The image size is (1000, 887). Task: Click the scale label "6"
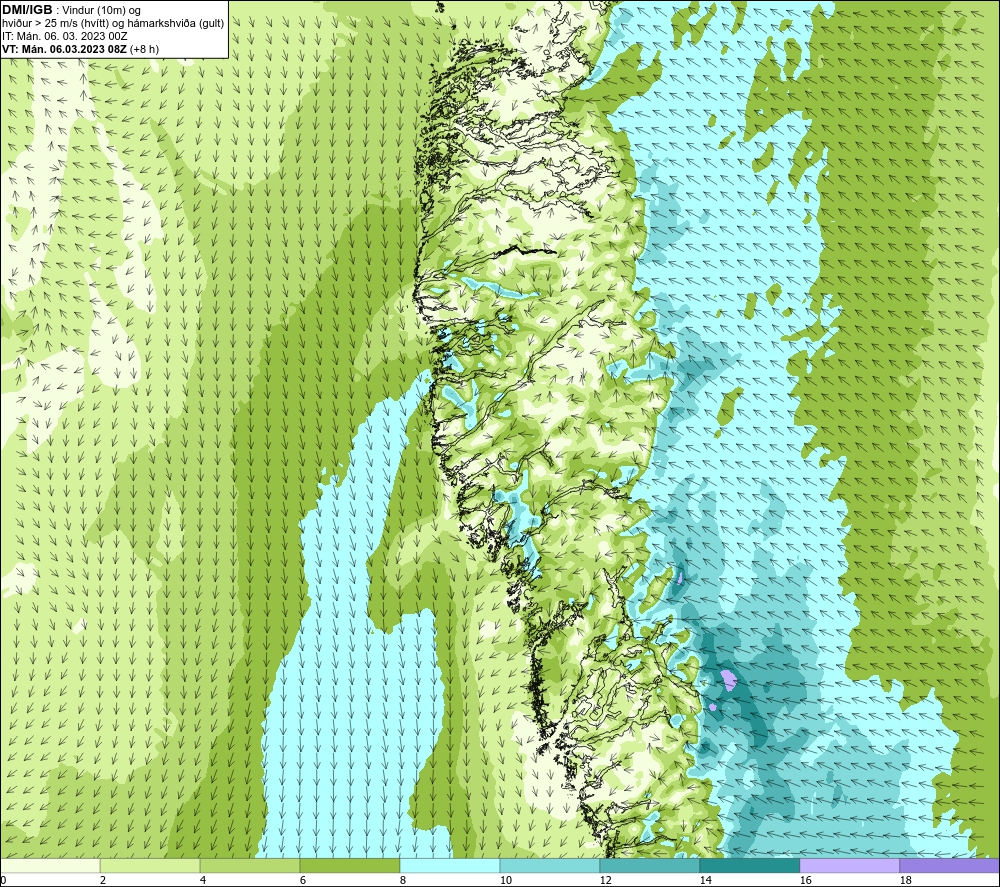click(303, 880)
